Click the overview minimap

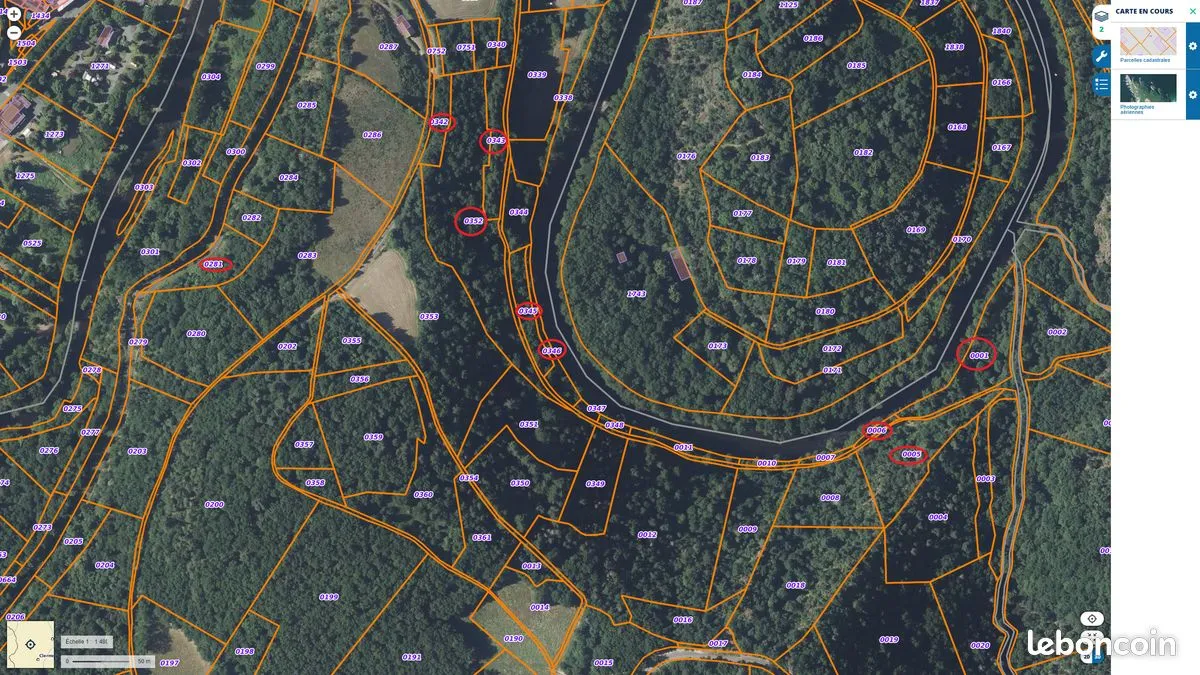click(30, 644)
